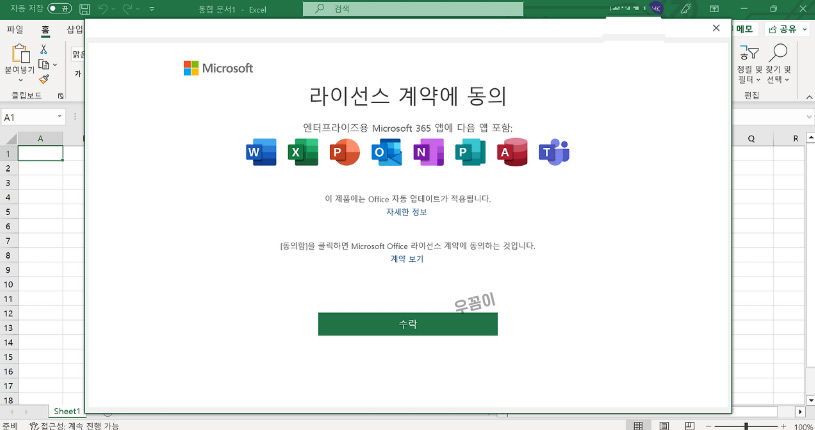815x430 pixels.
Task: Click the OneNote app icon in dialog
Action: (x=428, y=152)
